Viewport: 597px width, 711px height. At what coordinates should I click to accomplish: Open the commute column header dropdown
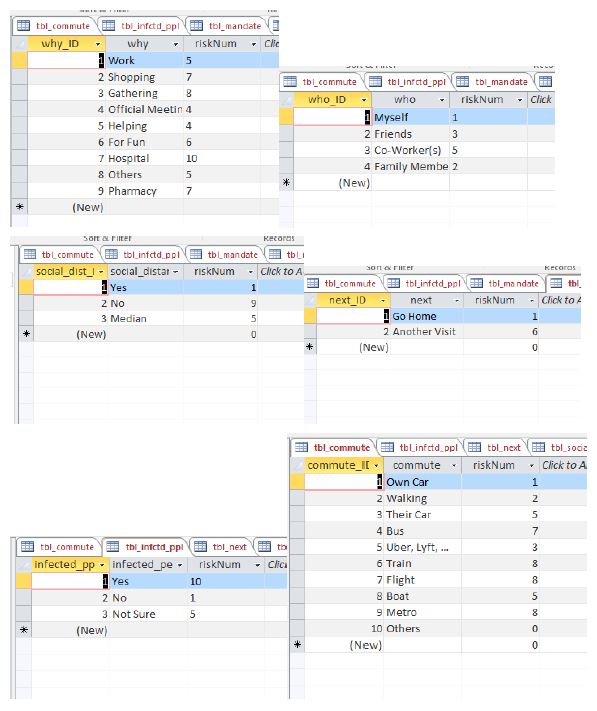point(454,466)
